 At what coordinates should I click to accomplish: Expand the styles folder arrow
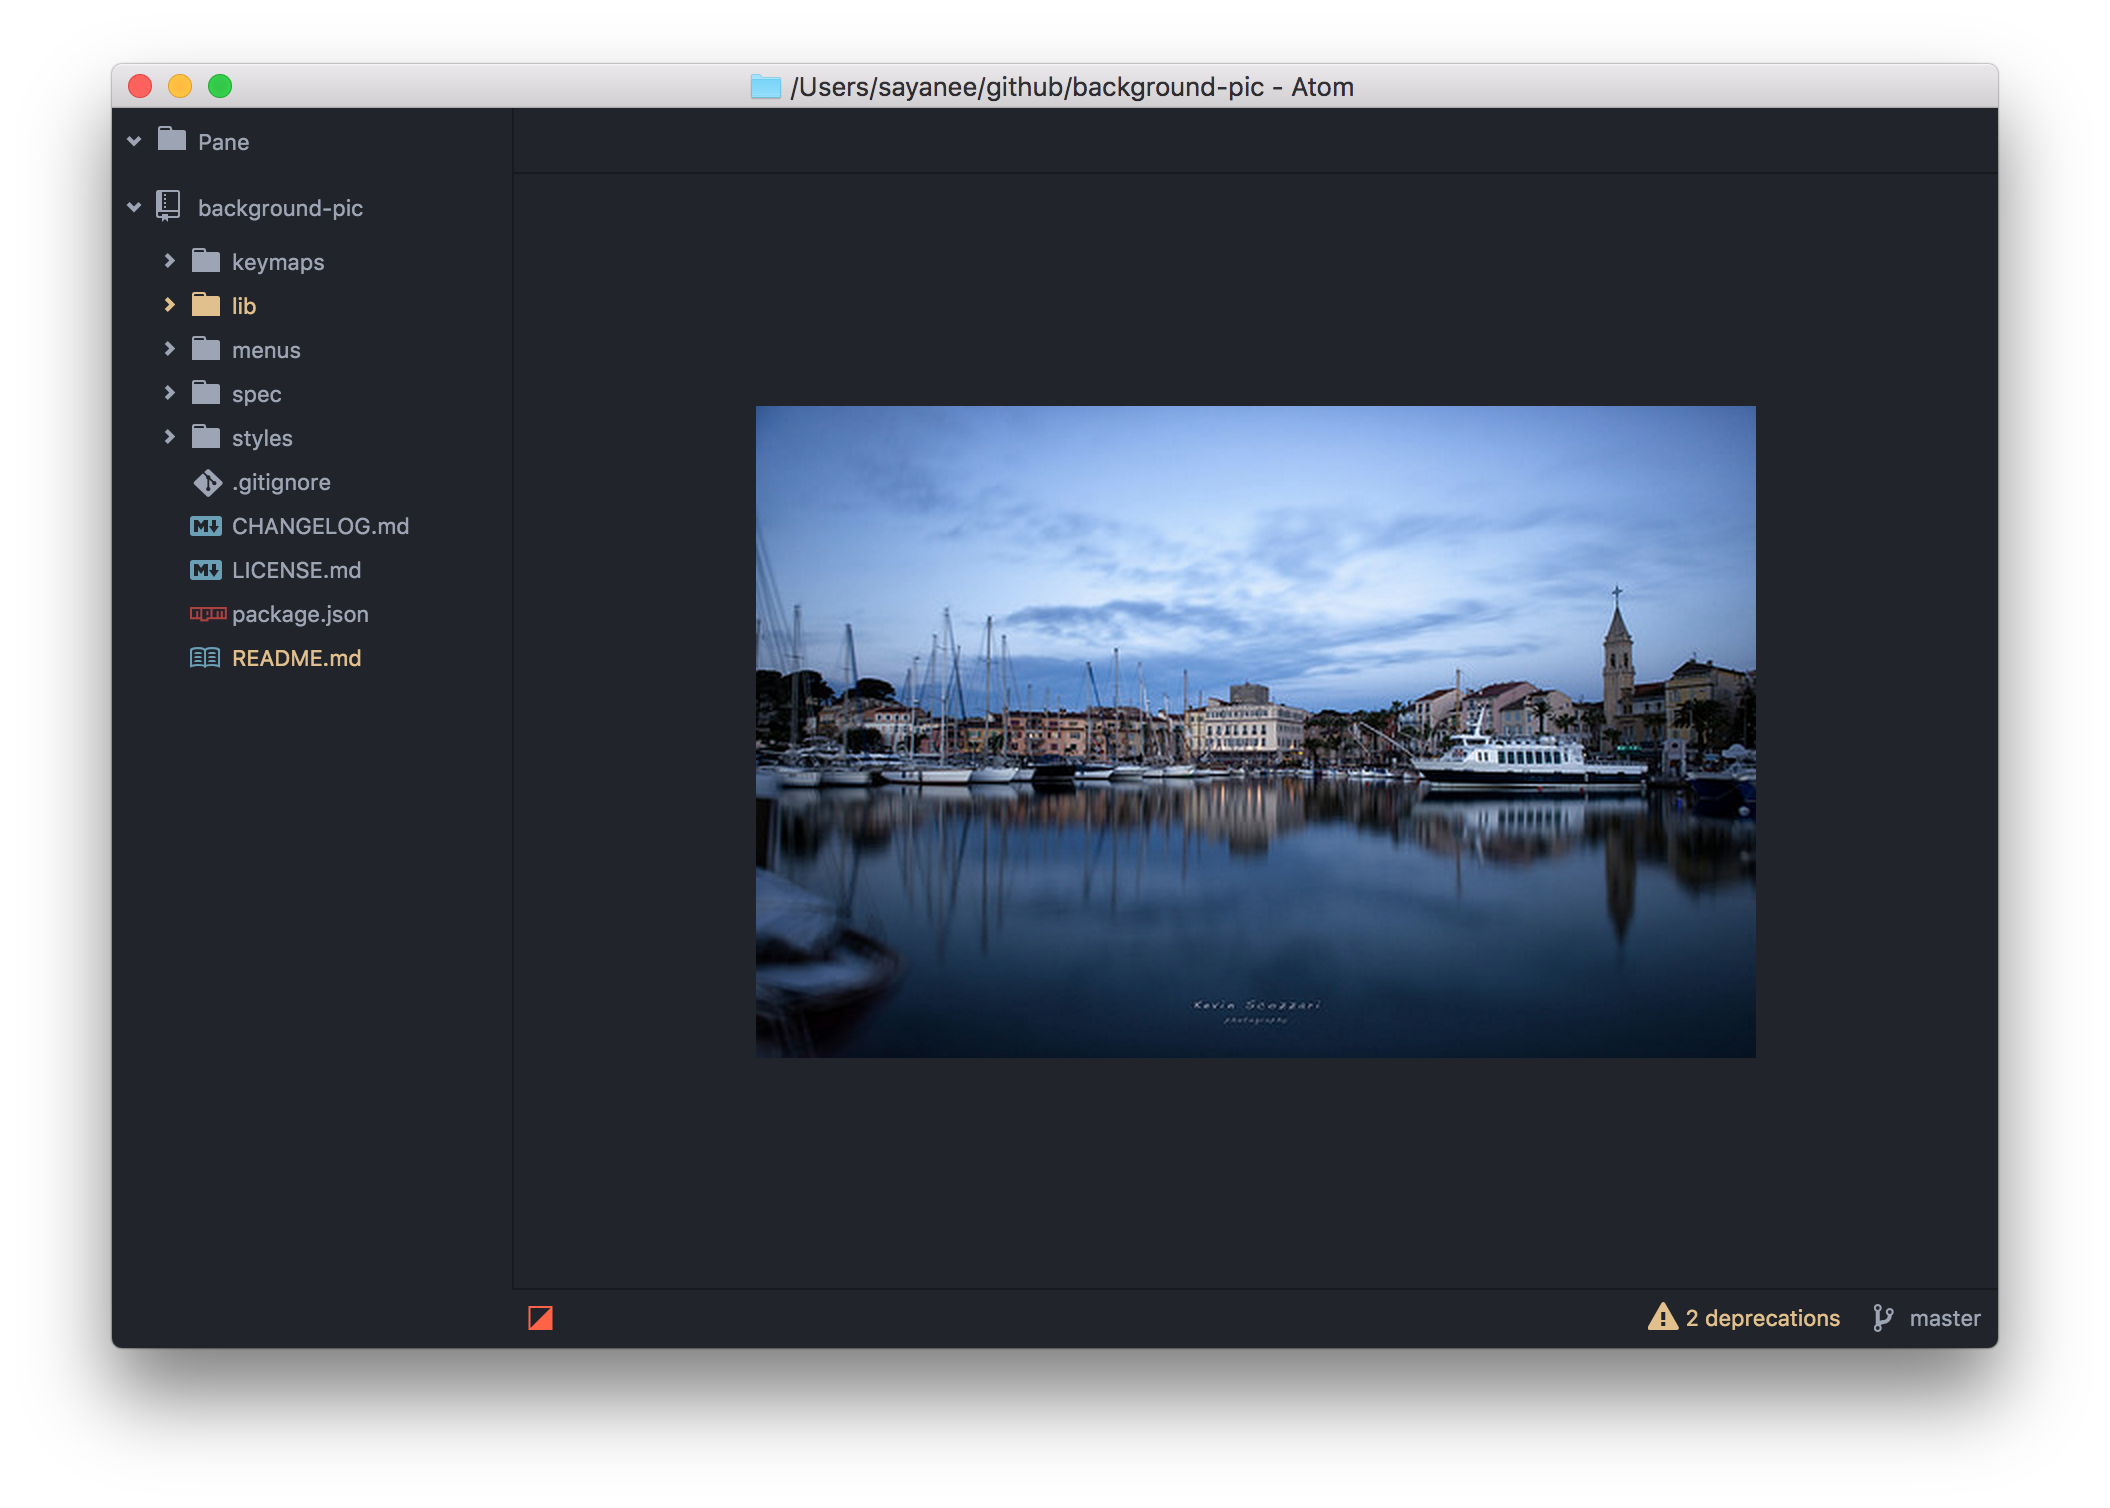[169, 437]
